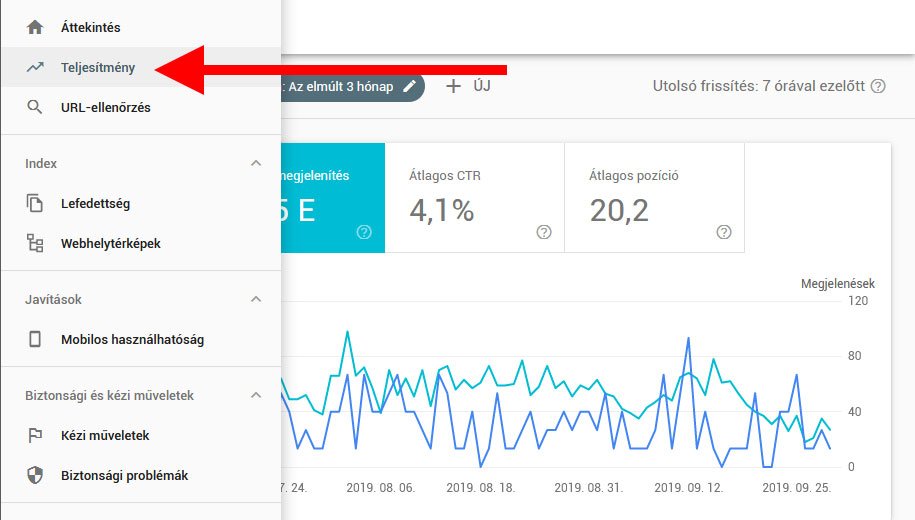
Task: Collapse the Index section
Action: (x=256, y=163)
